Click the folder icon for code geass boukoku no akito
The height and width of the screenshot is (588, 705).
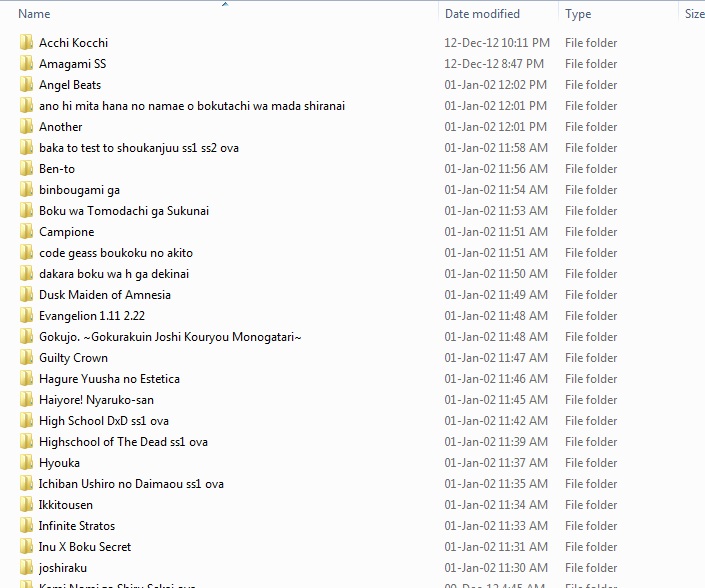pyautogui.click(x=27, y=253)
